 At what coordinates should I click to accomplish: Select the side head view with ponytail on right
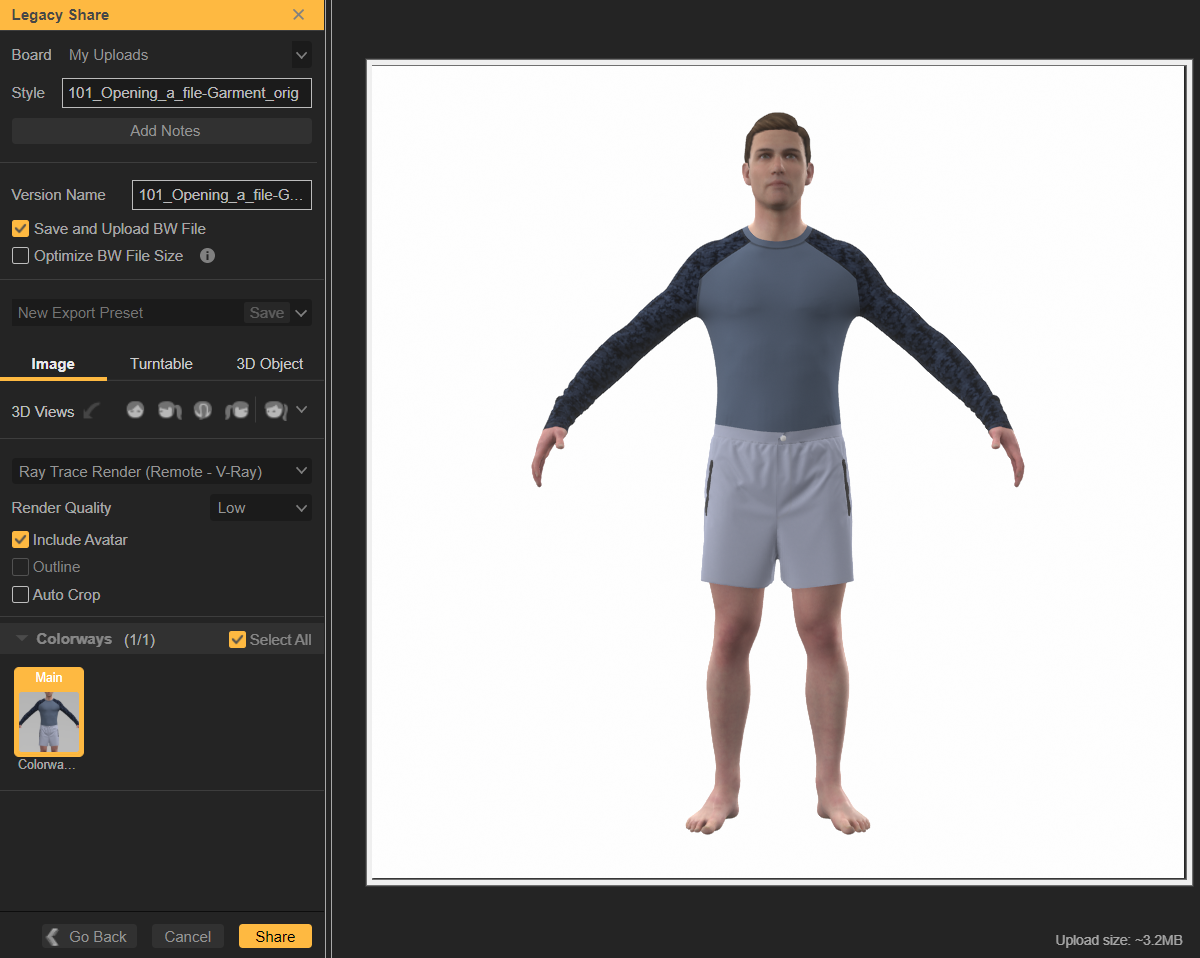coord(169,411)
